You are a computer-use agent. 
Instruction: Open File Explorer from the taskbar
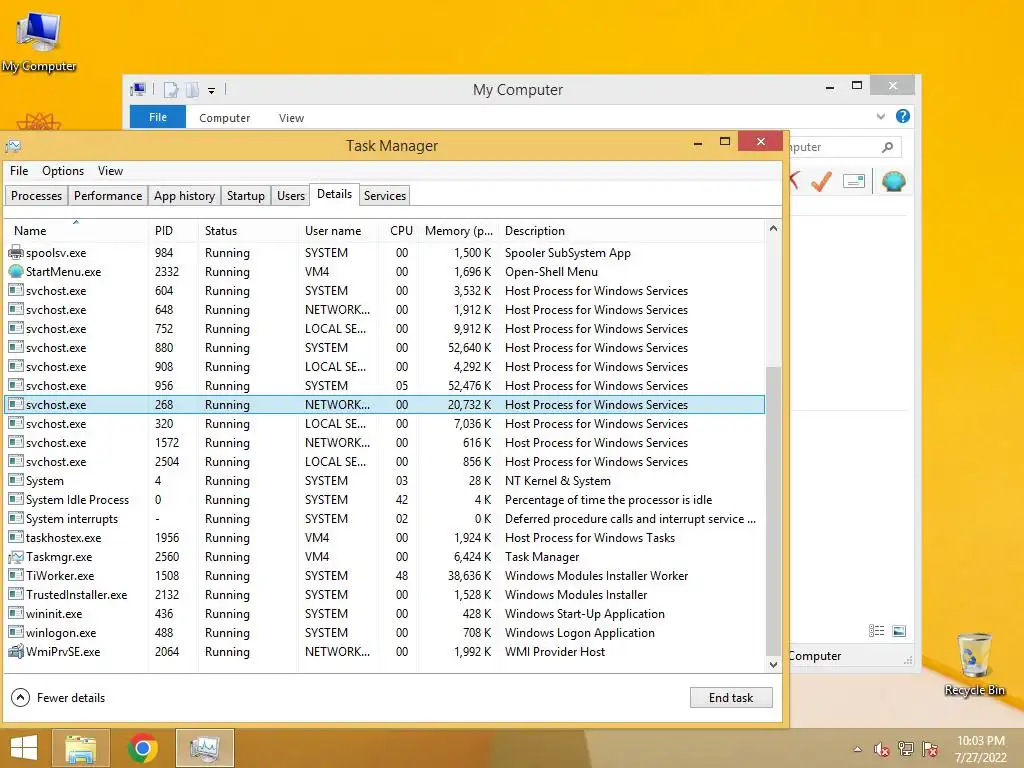[81, 748]
